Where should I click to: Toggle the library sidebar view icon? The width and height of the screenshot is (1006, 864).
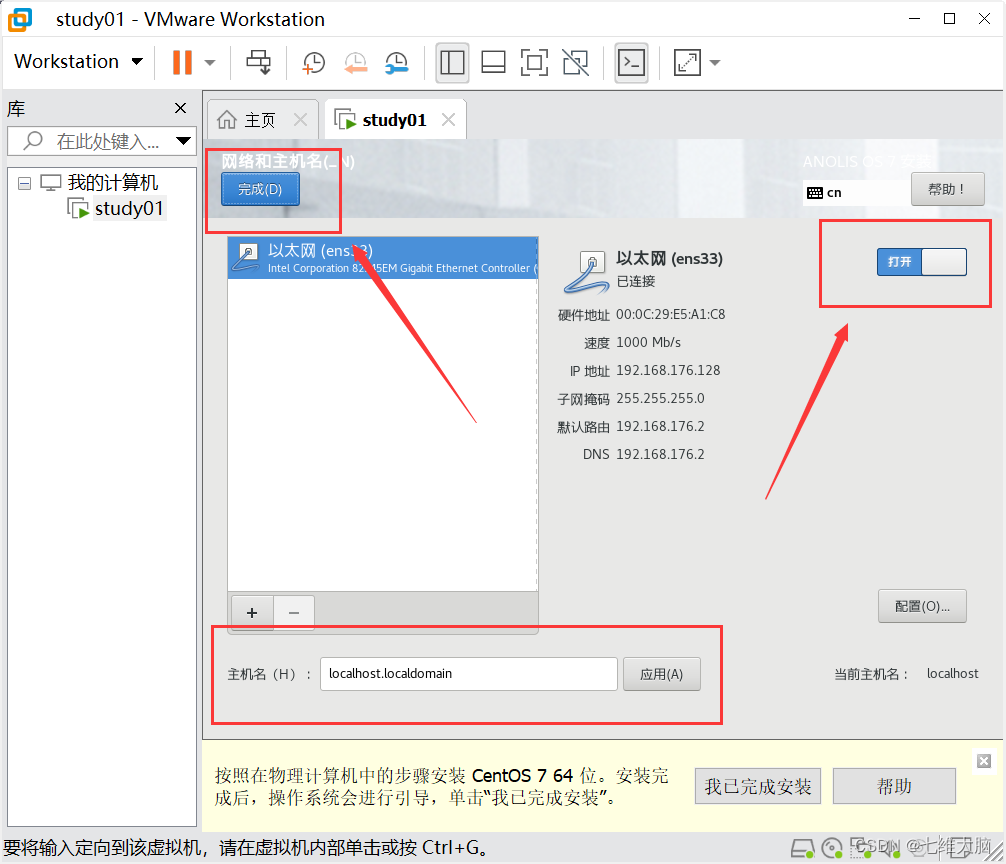coord(452,63)
